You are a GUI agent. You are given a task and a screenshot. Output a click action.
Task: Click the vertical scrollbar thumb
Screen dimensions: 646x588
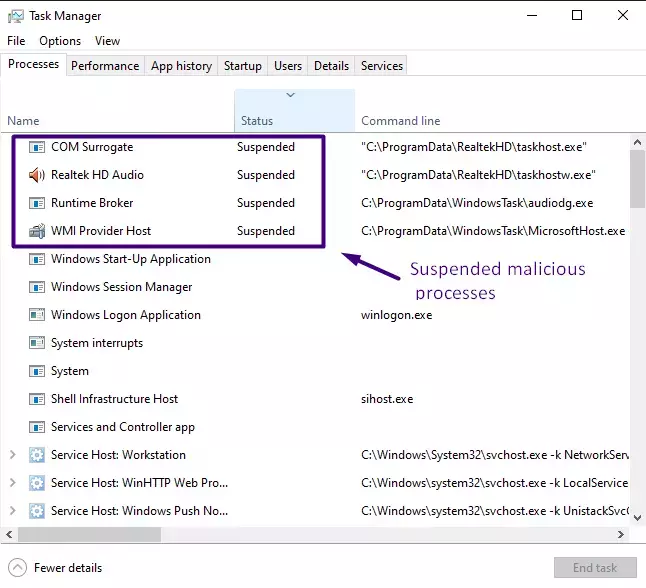coord(637,179)
